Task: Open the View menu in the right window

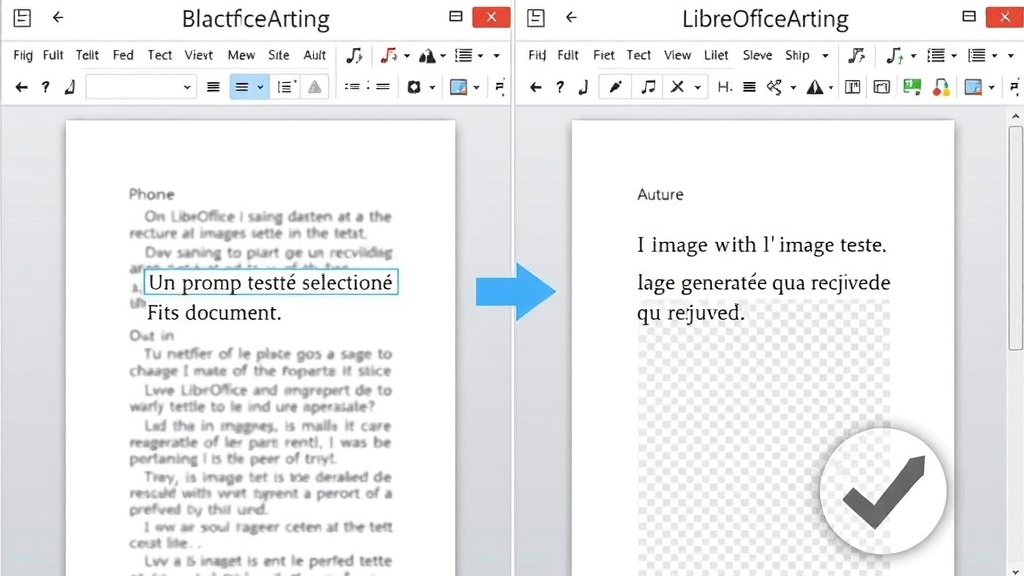Action: [x=676, y=55]
